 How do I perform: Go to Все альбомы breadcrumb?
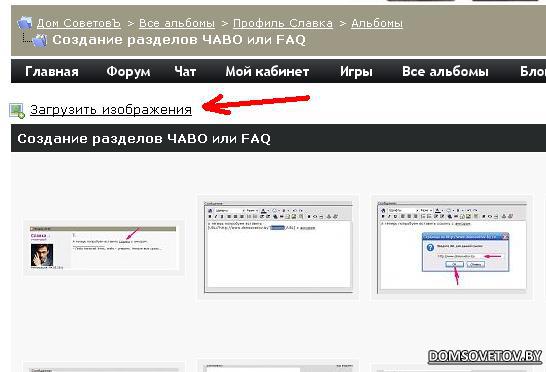click(177, 23)
